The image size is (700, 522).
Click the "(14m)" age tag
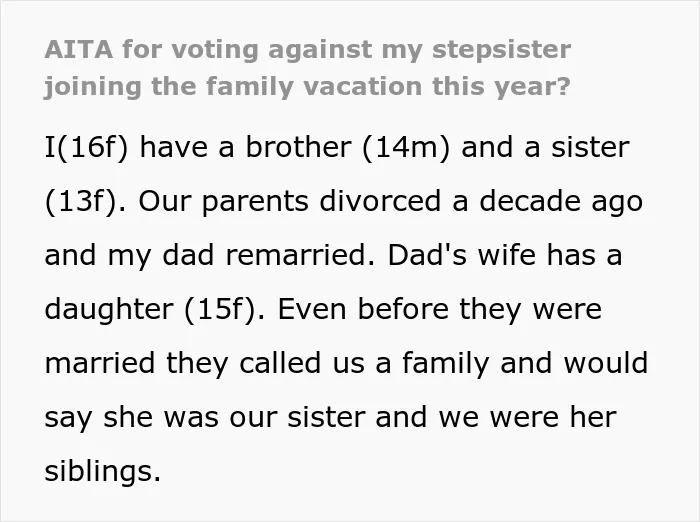pyautogui.click(x=406, y=147)
